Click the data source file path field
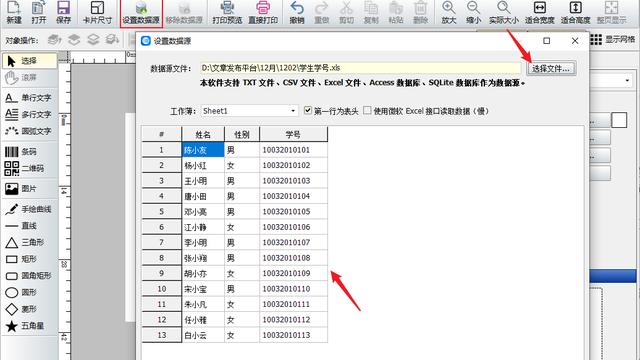640x360 pixels. tap(360, 68)
